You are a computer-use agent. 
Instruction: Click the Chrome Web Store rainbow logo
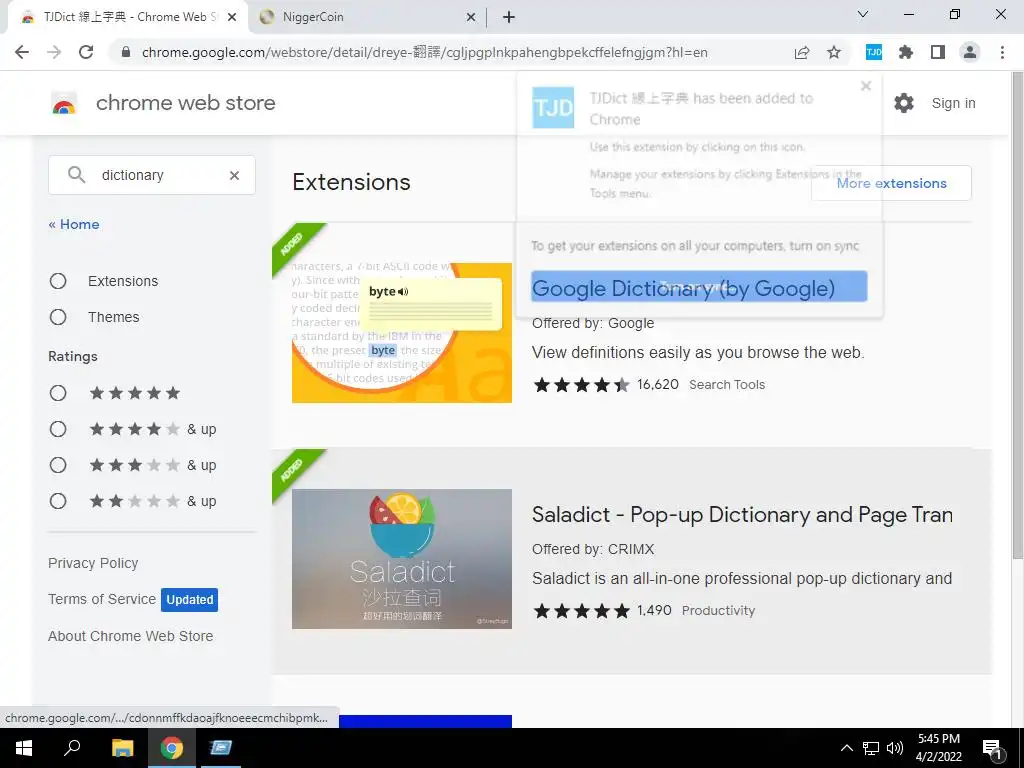(x=64, y=103)
